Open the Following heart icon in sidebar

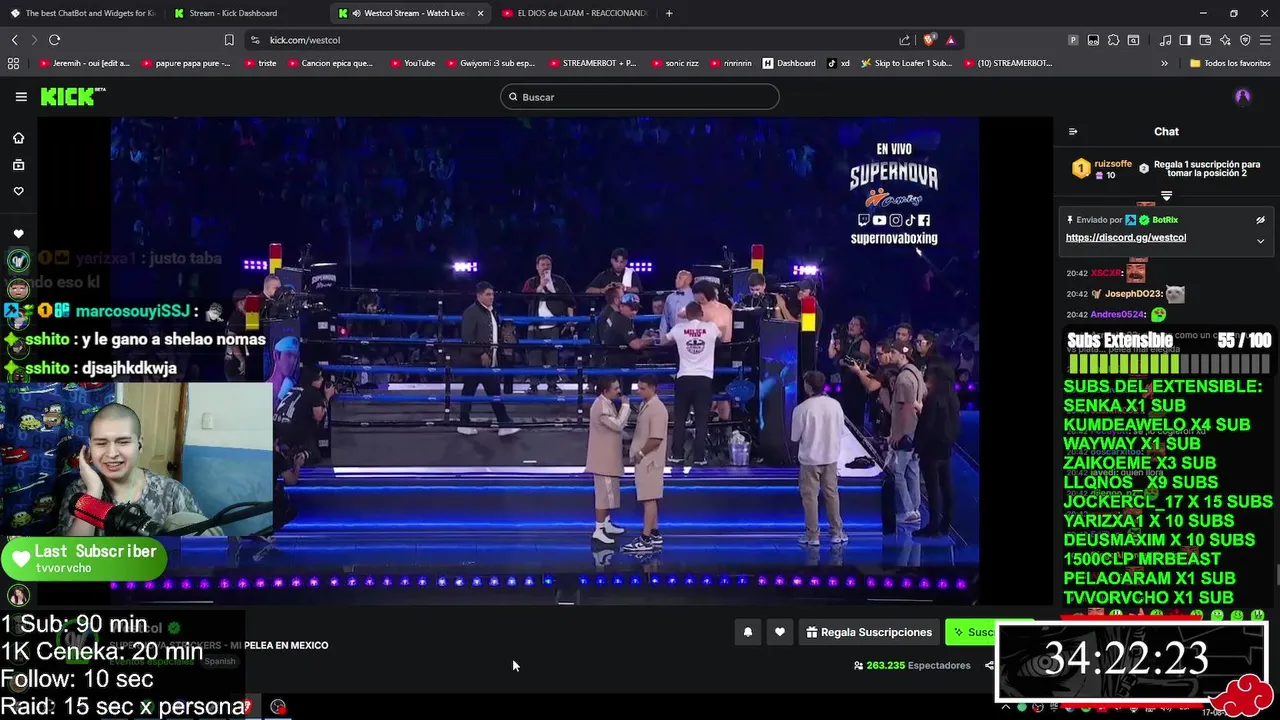18,191
